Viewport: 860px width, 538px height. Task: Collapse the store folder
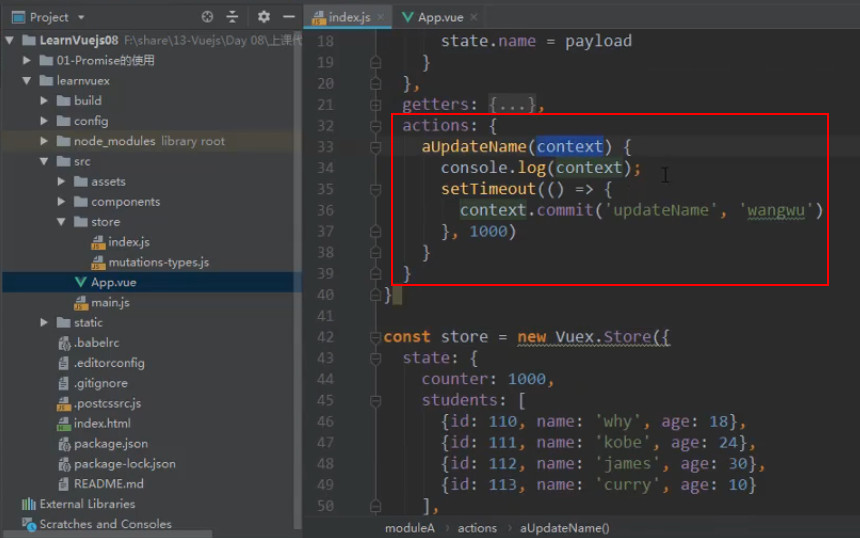[61, 222]
